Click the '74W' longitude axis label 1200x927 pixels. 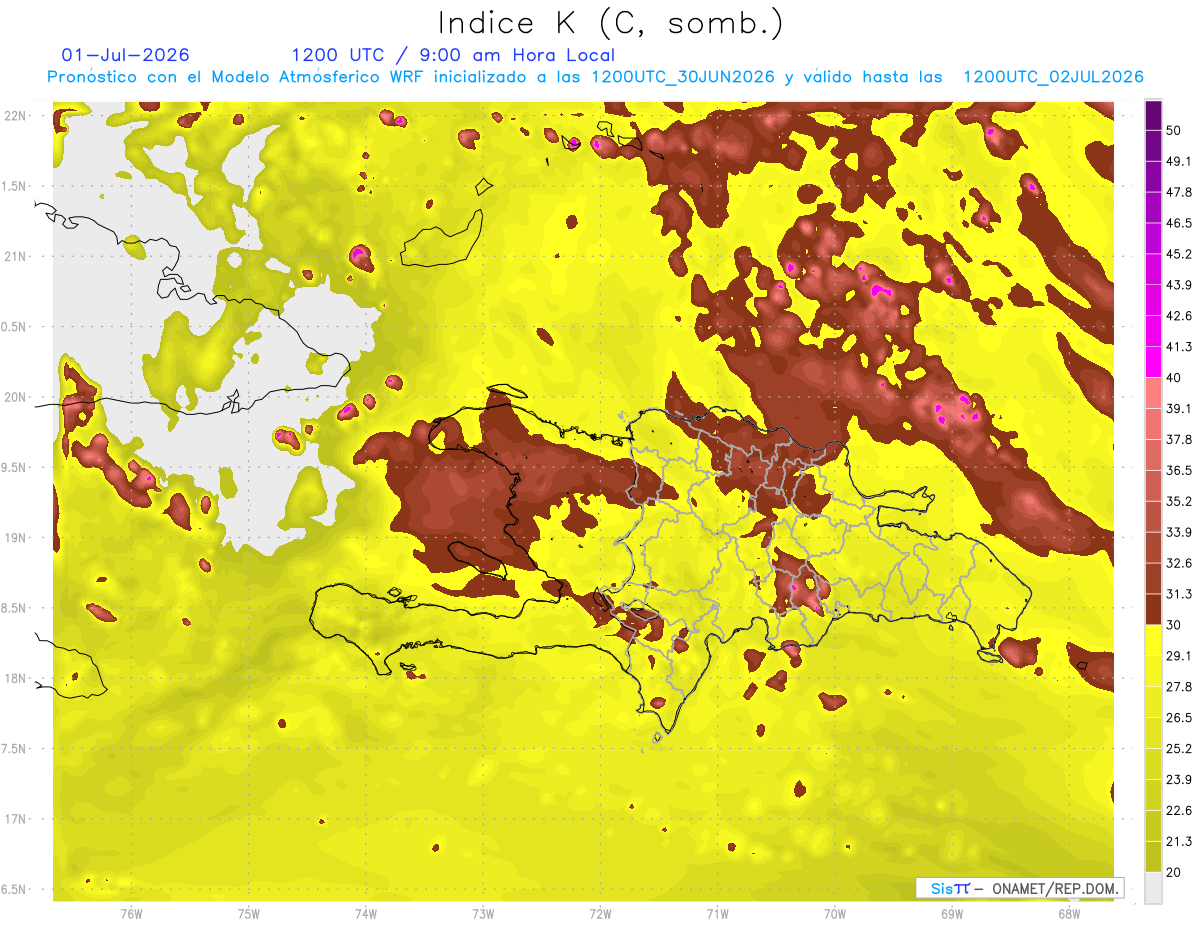pyautogui.click(x=366, y=914)
